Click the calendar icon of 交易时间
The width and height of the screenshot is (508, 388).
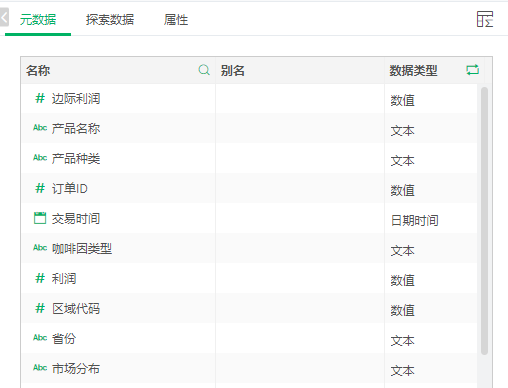[40, 218]
